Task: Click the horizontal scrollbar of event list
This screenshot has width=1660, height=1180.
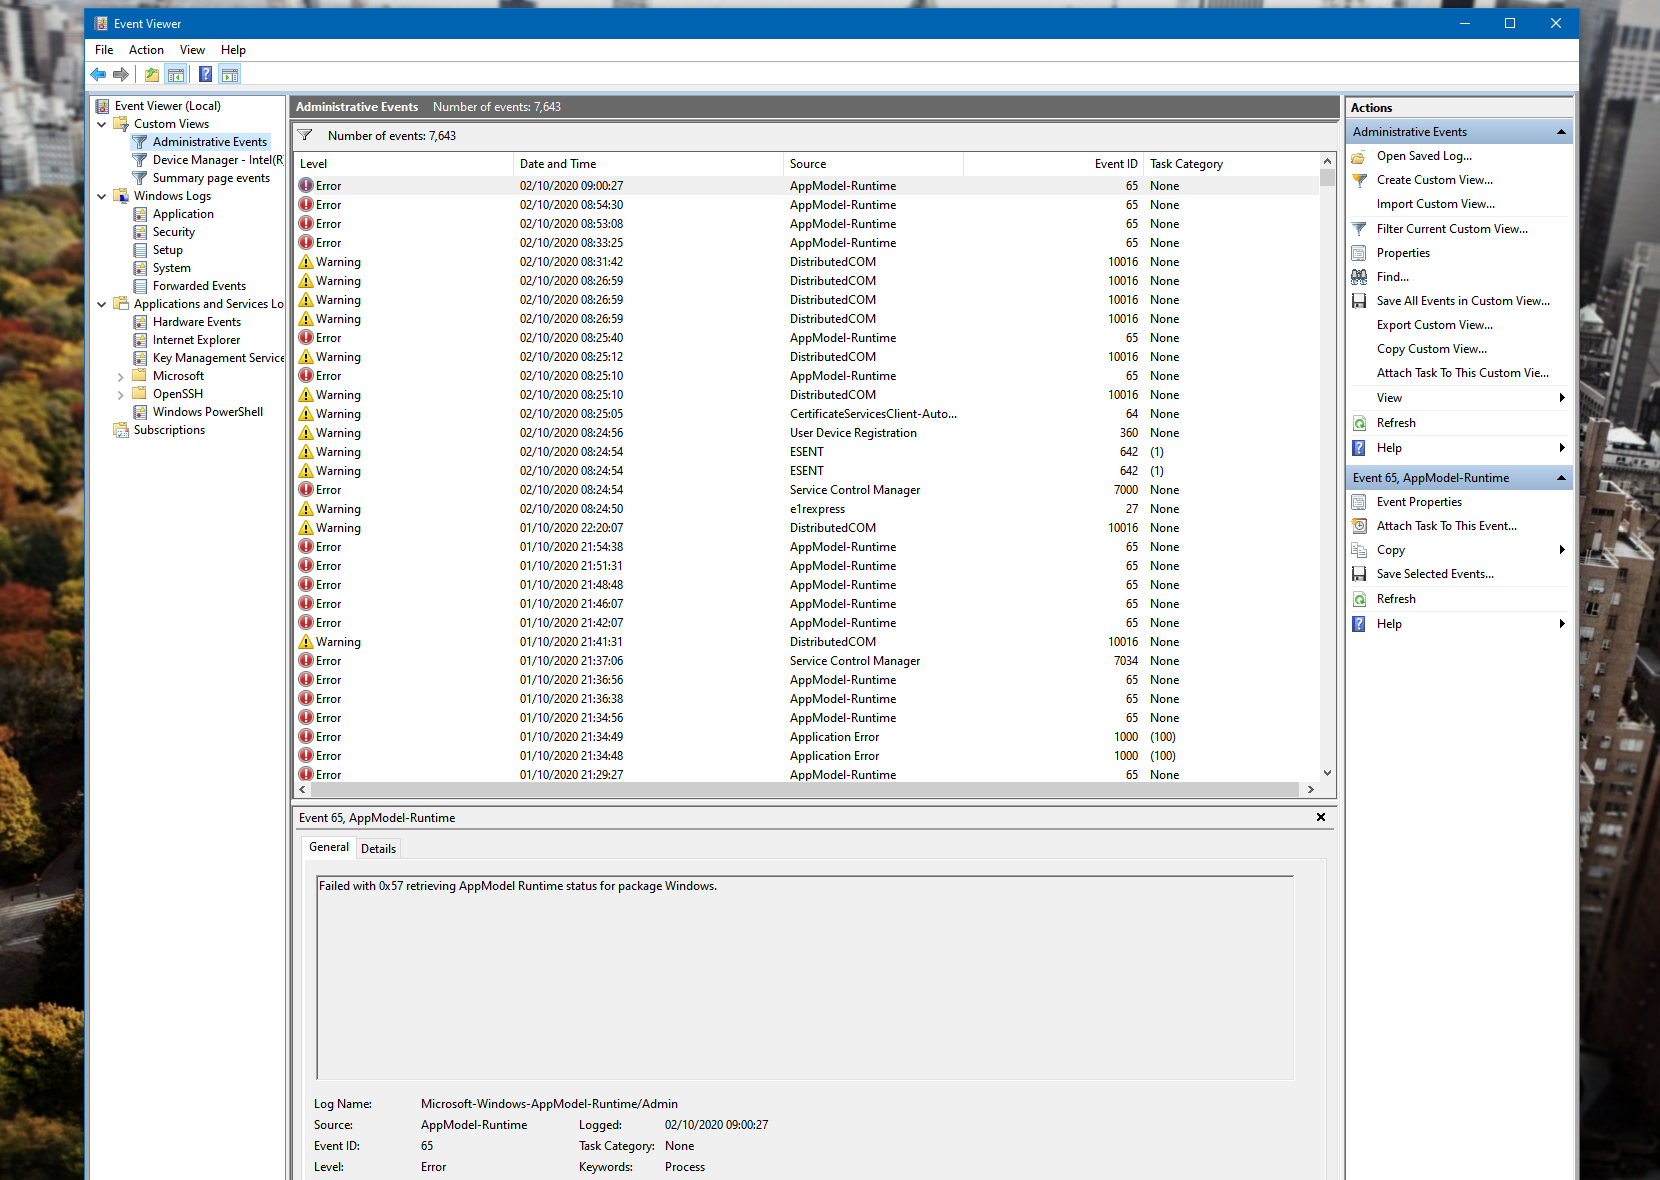Action: pos(805,790)
